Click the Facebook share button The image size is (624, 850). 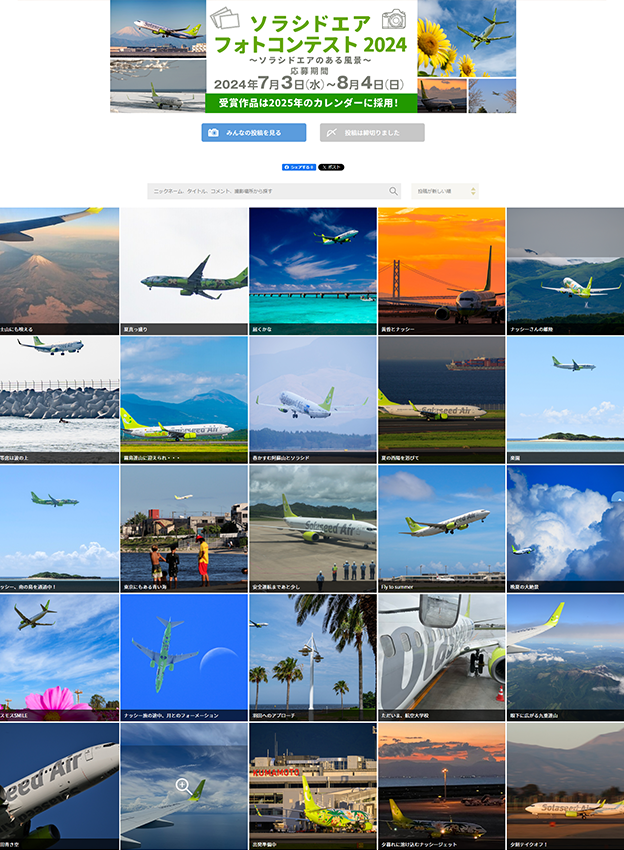tap(299, 167)
